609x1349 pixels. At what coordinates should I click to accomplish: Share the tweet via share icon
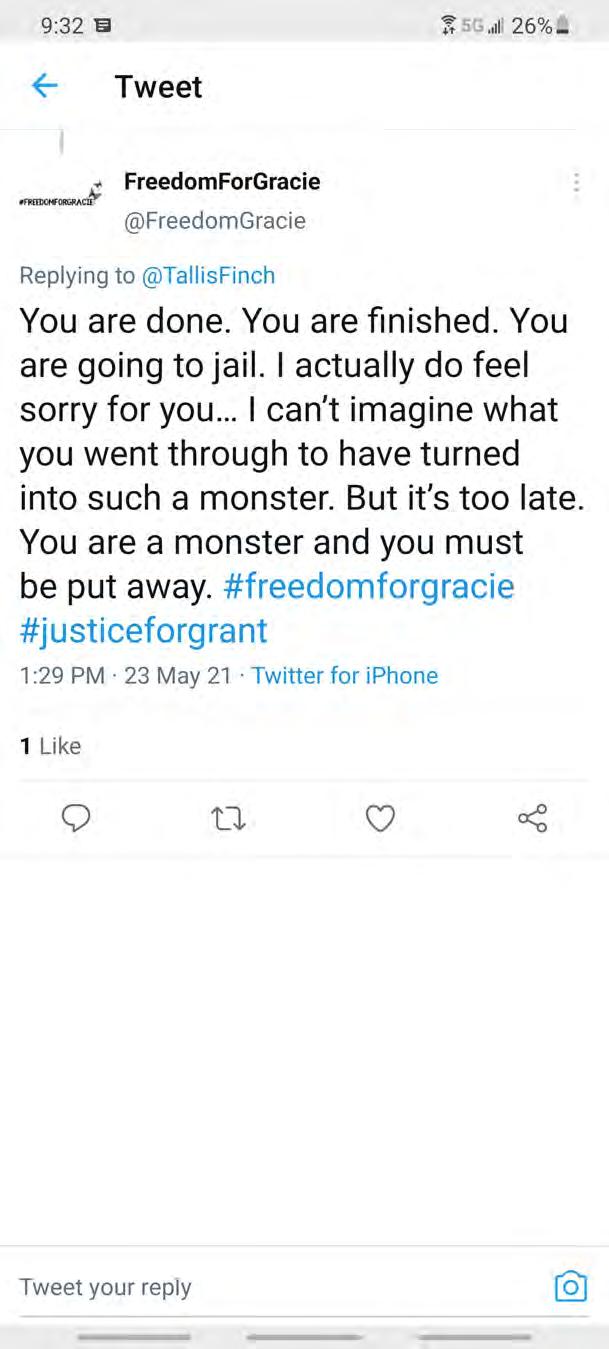532,819
